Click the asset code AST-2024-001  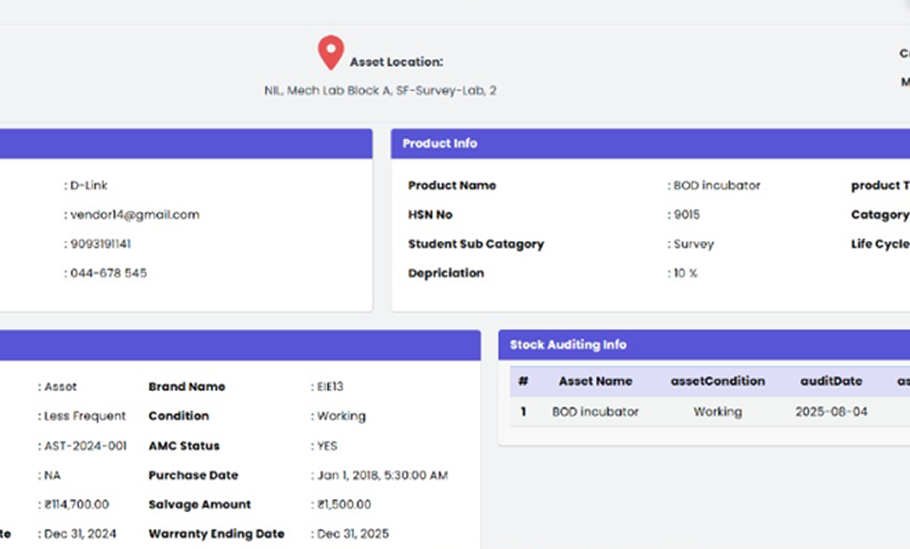(85, 446)
